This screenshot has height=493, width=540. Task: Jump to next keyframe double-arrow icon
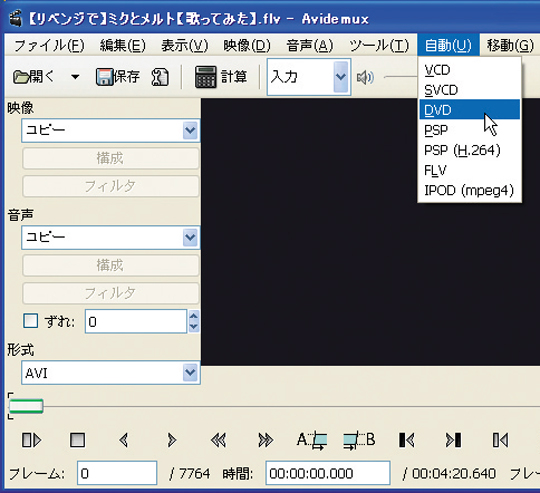pos(266,440)
